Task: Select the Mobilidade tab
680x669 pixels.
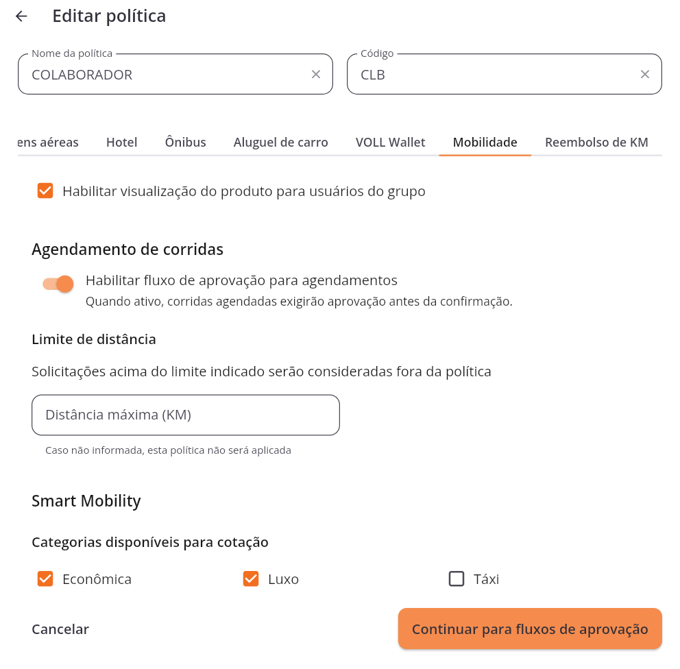Action: (x=485, y=142)
